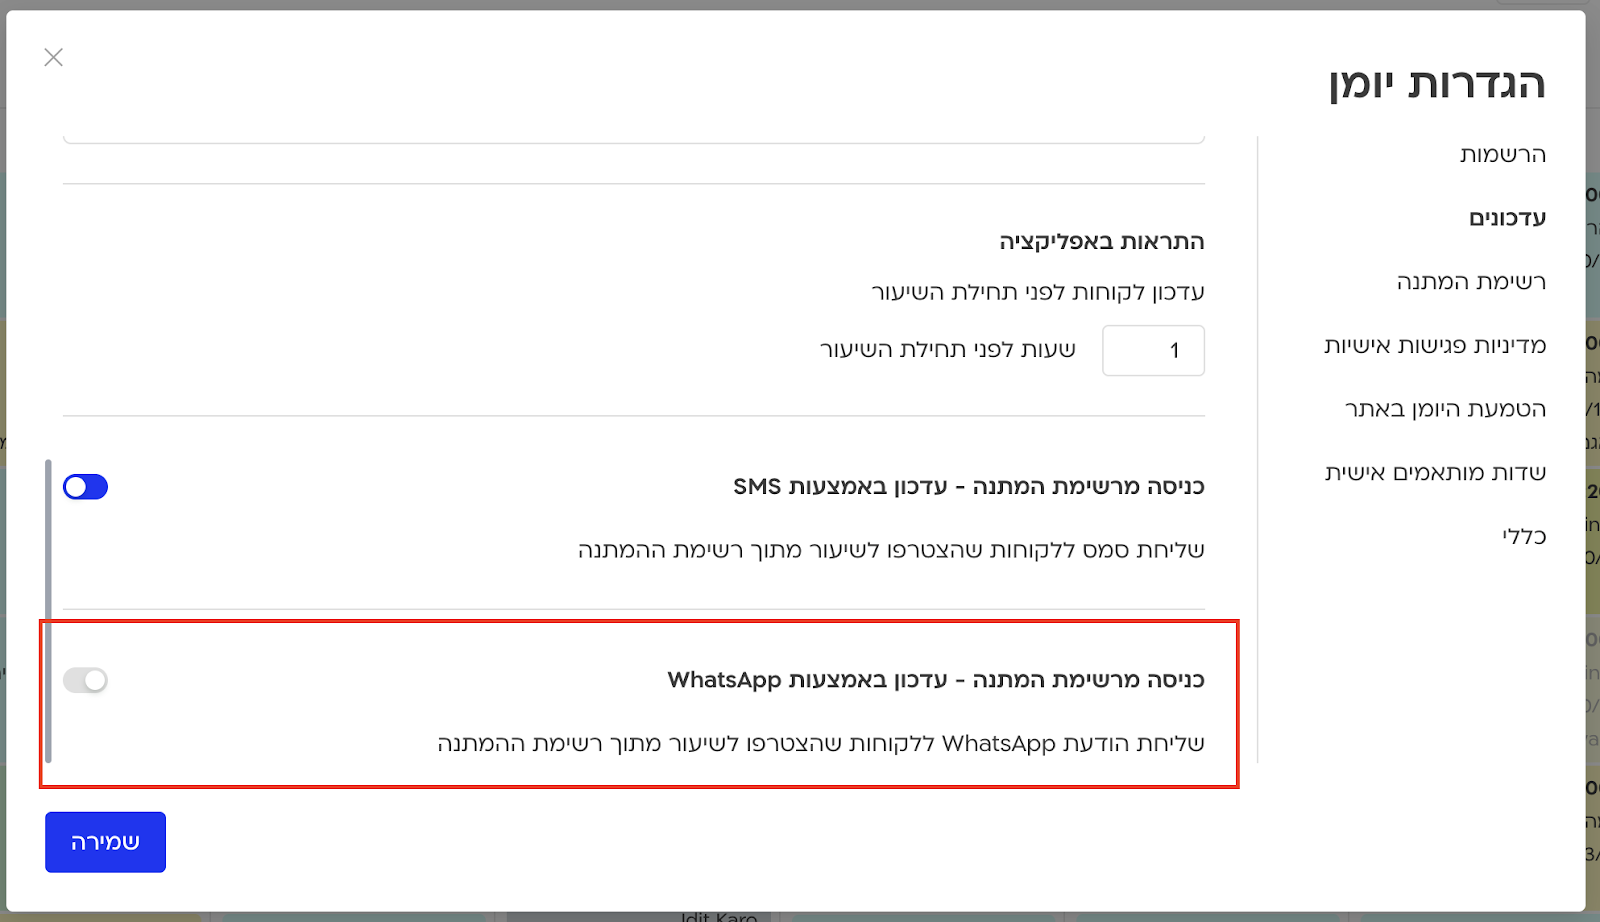Open the הרשמות settings tab
This screenshot has height=922, width=1600.
tap(1503, 154)
